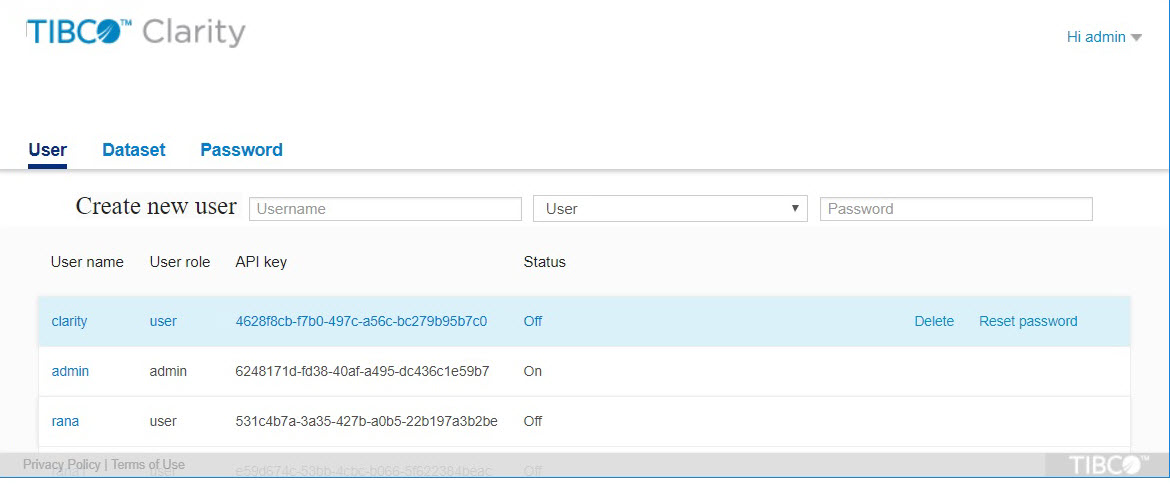Click the API key column header
Viewport: 1170px width, 484px height.
(x=261, y=263)
